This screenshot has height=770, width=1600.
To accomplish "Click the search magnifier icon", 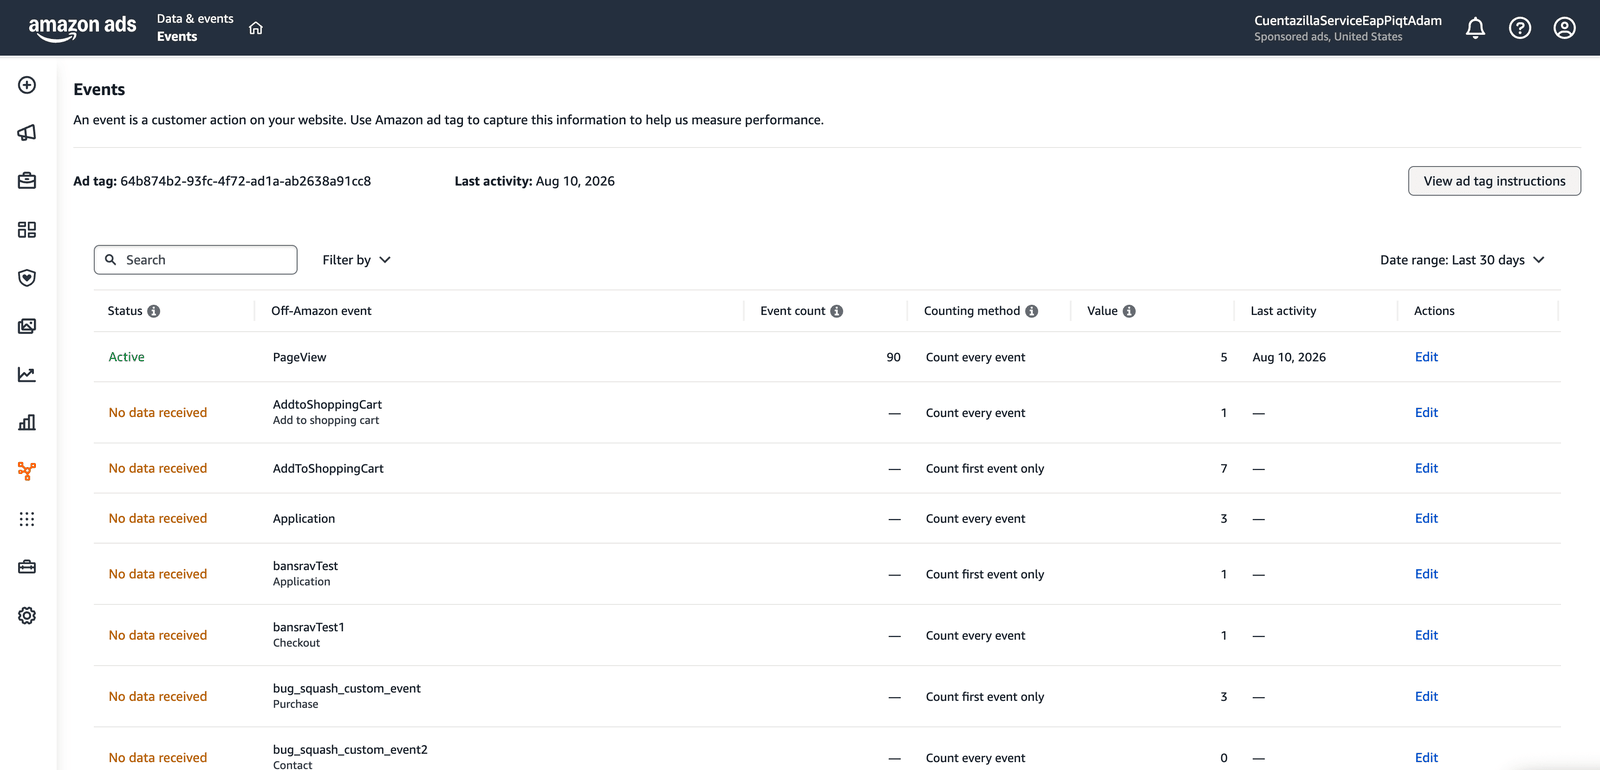I will click(111, 260).
